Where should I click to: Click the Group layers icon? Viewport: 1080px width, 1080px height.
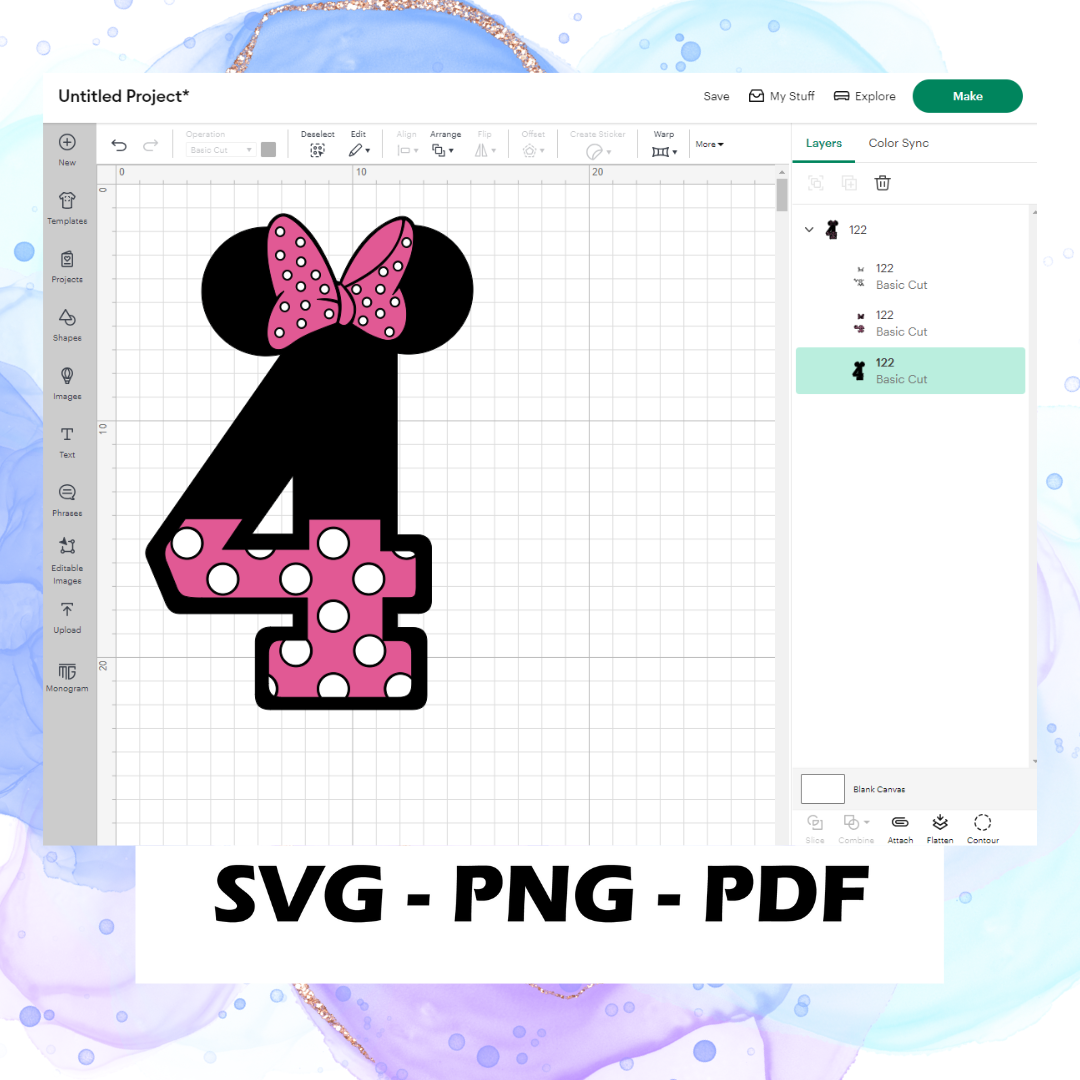[816, 183]
